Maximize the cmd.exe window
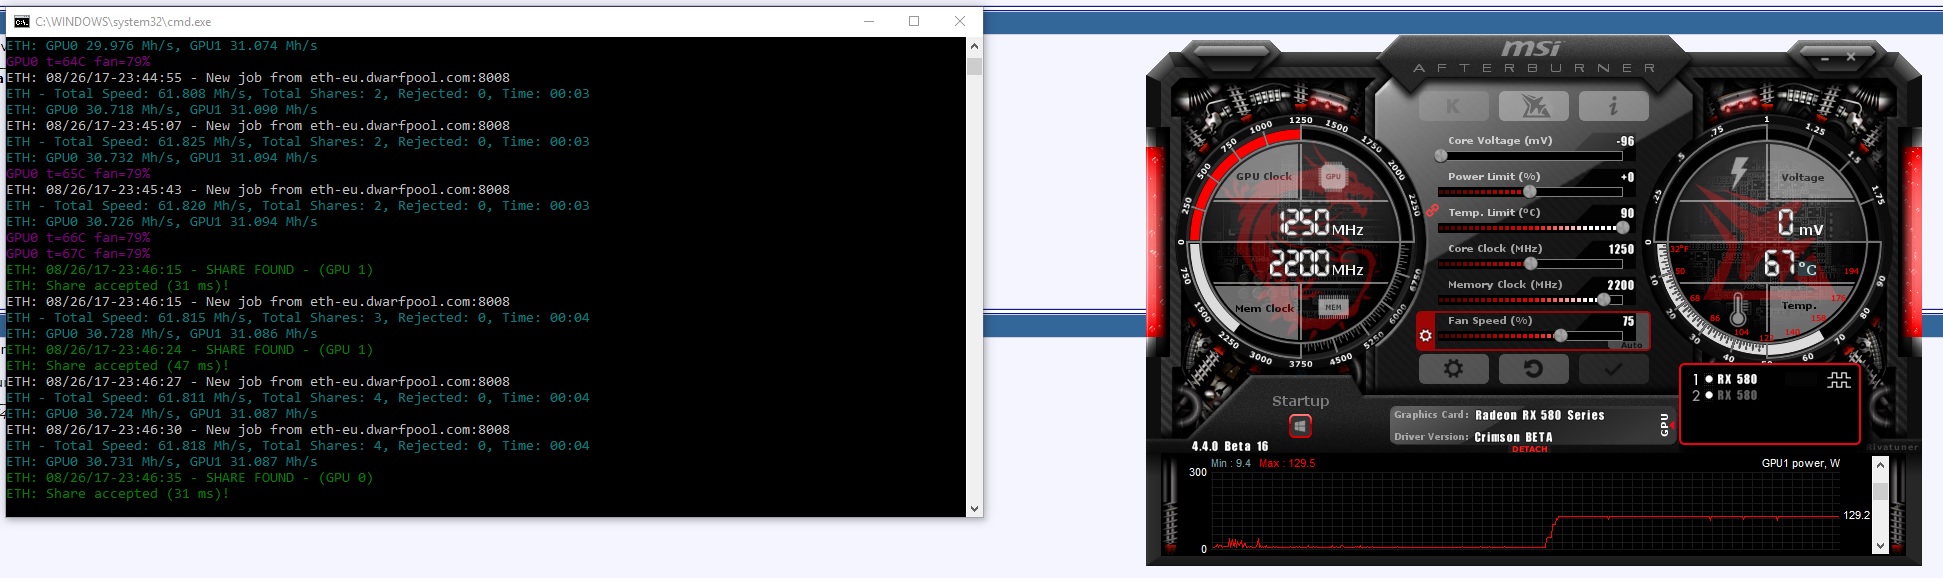The width and height of the screenshot is (1943, 578). (x=914, y=21)
